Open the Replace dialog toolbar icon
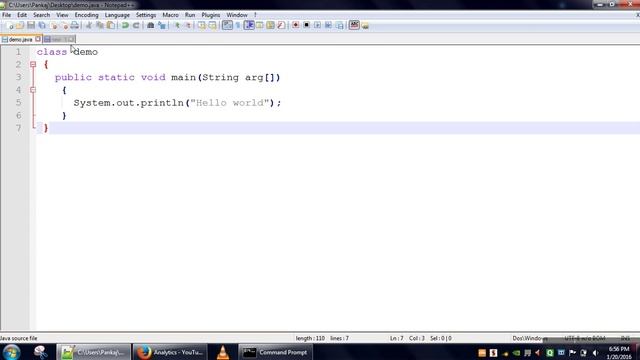The width and height of the screenshot is (640, 360). 162,25
